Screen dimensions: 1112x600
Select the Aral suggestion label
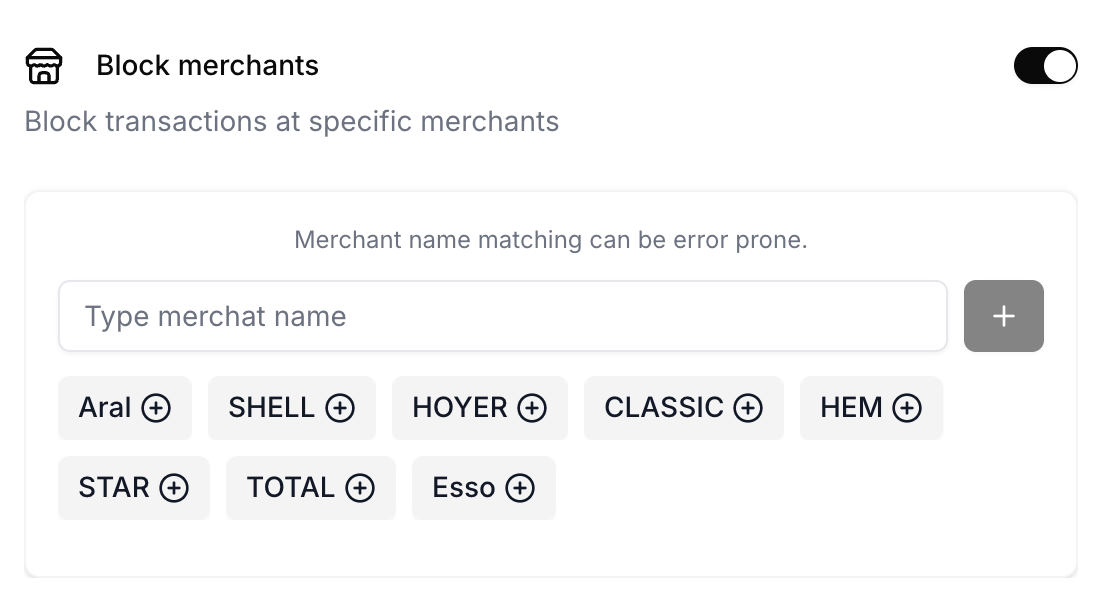pyautogui.click(x=105, y=408)
